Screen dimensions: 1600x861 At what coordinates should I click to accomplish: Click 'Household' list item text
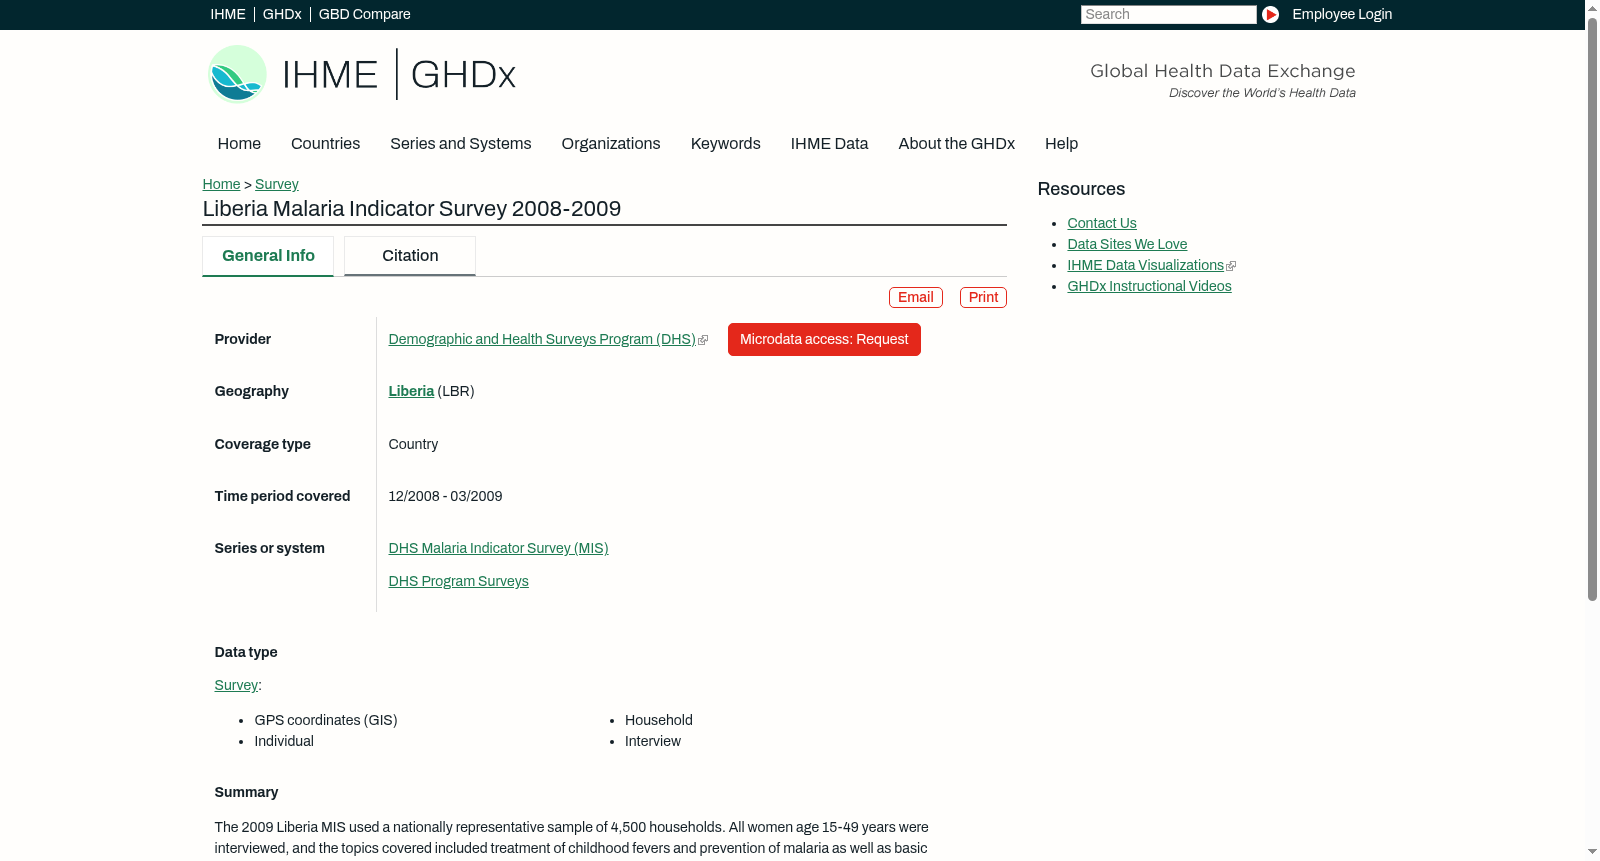pos(659,721)
